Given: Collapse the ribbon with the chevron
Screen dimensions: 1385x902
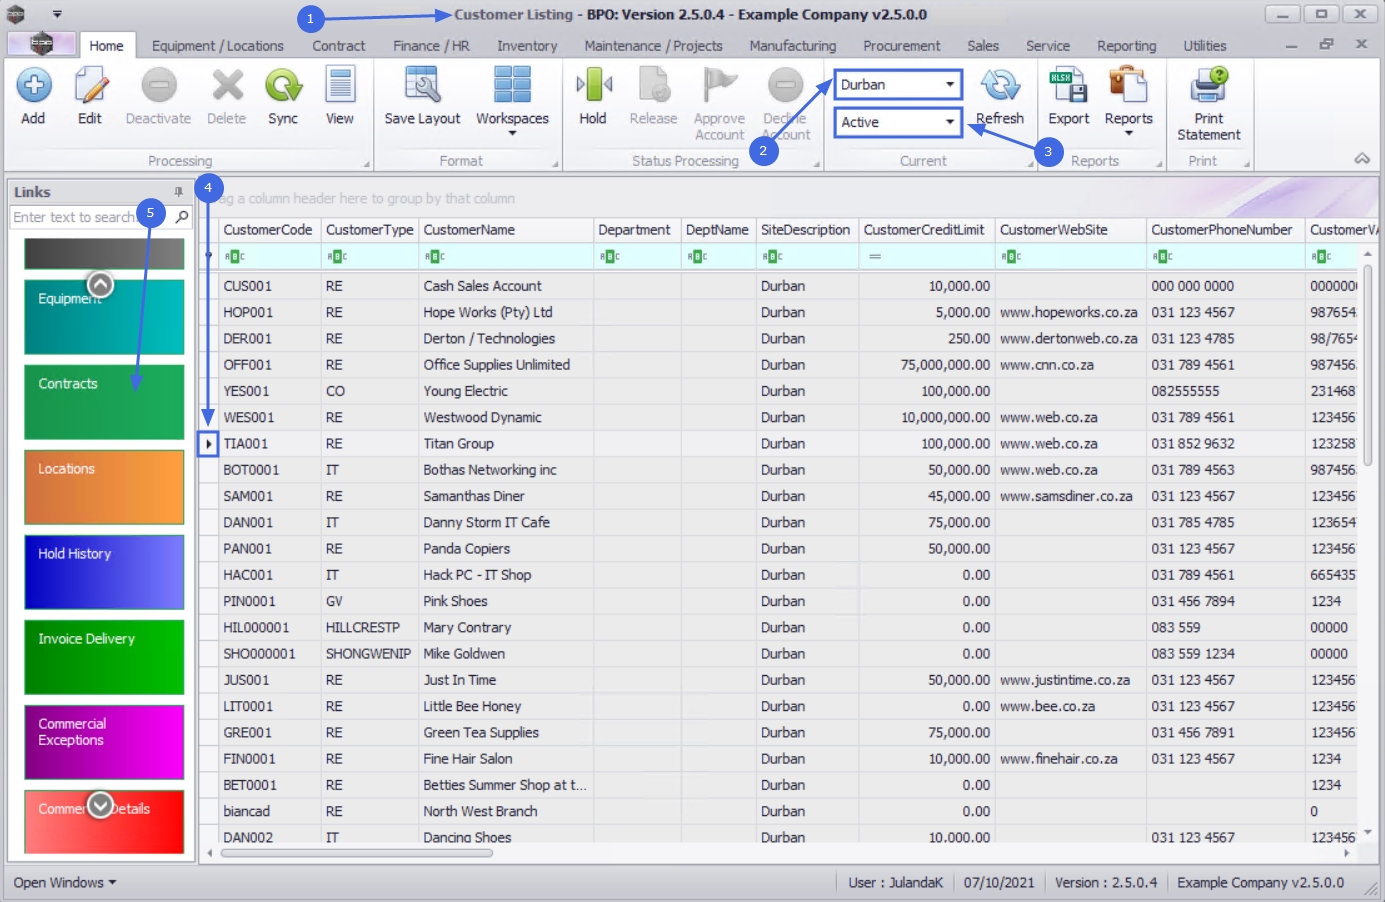Looking at the screenshot, I should [1361, 159].
